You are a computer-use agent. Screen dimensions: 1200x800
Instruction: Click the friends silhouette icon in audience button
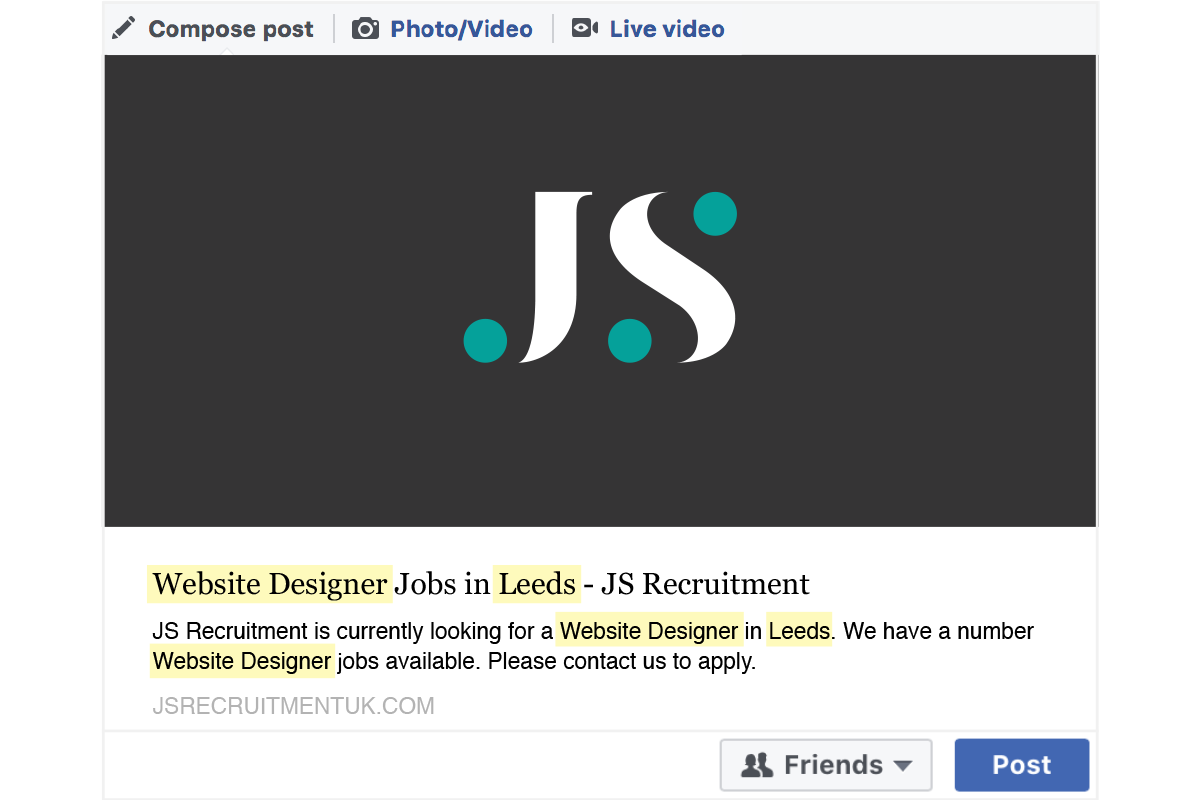757,765
